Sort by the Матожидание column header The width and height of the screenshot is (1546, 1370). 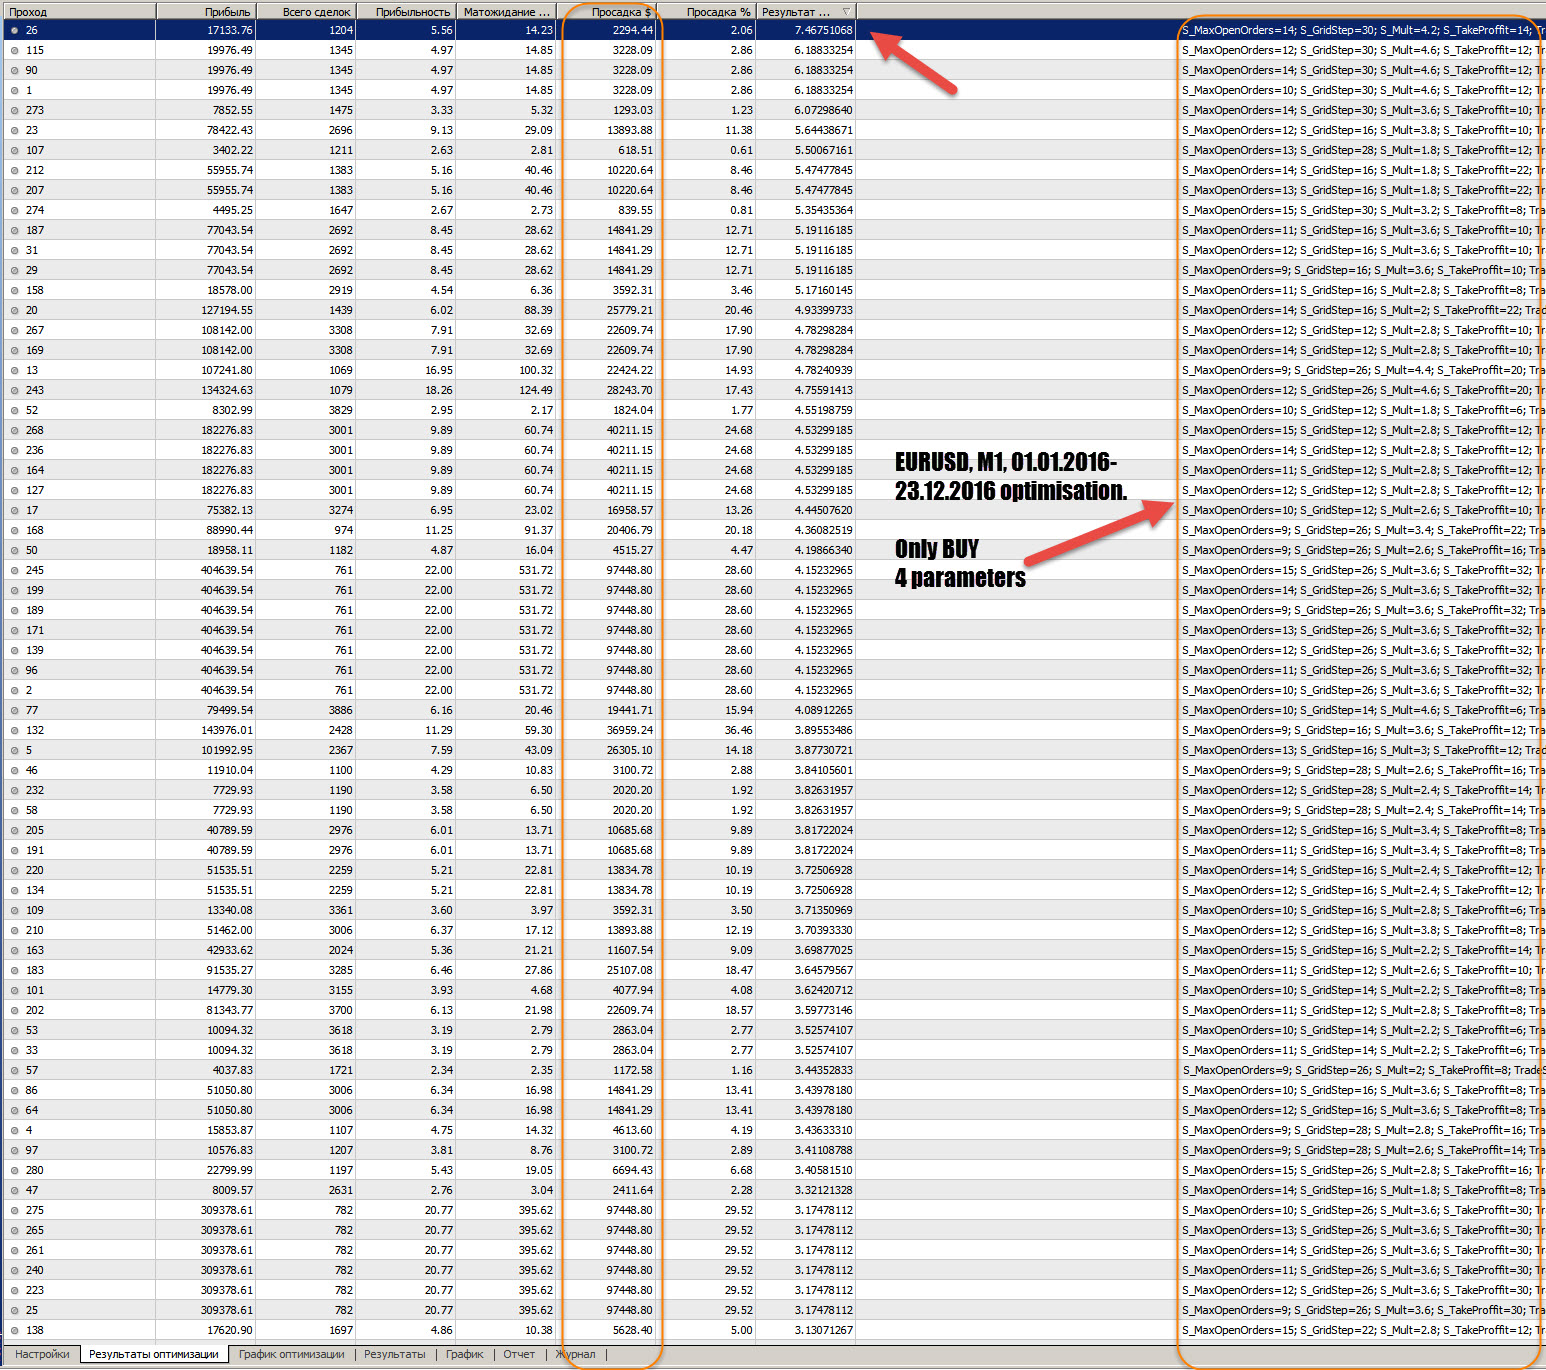[506, 12]
